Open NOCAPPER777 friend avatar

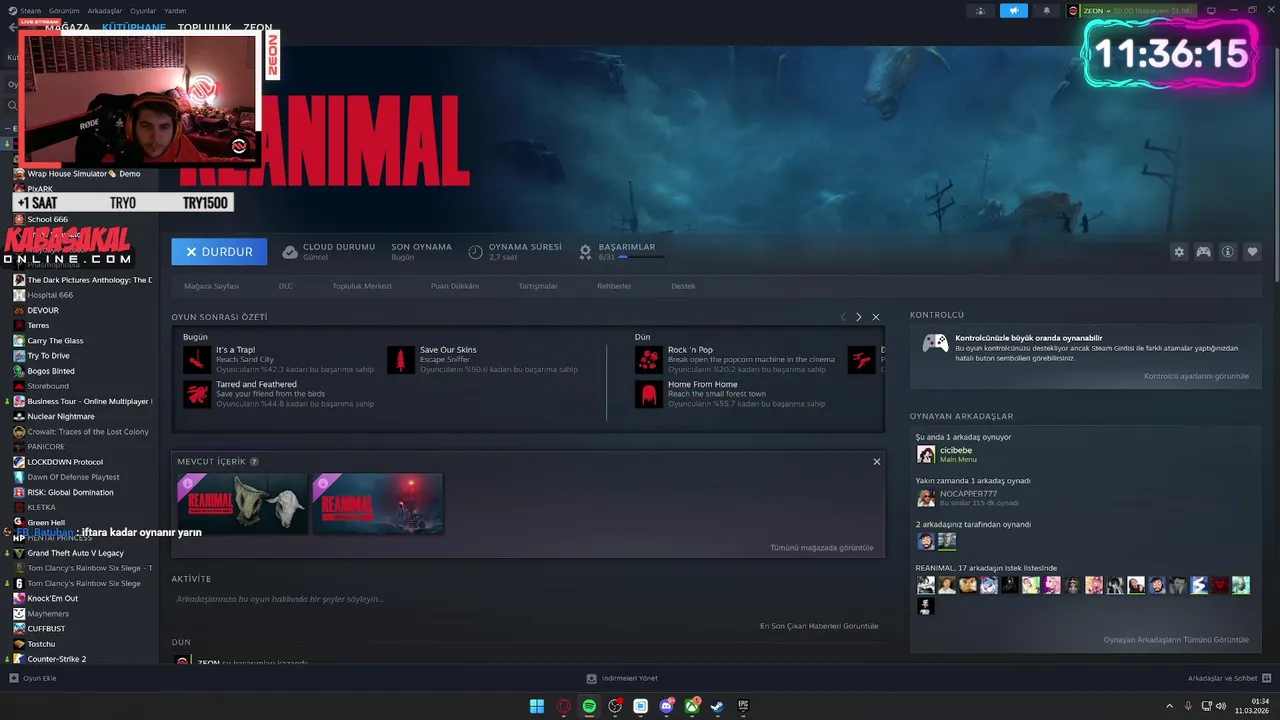tap(926, 498)
